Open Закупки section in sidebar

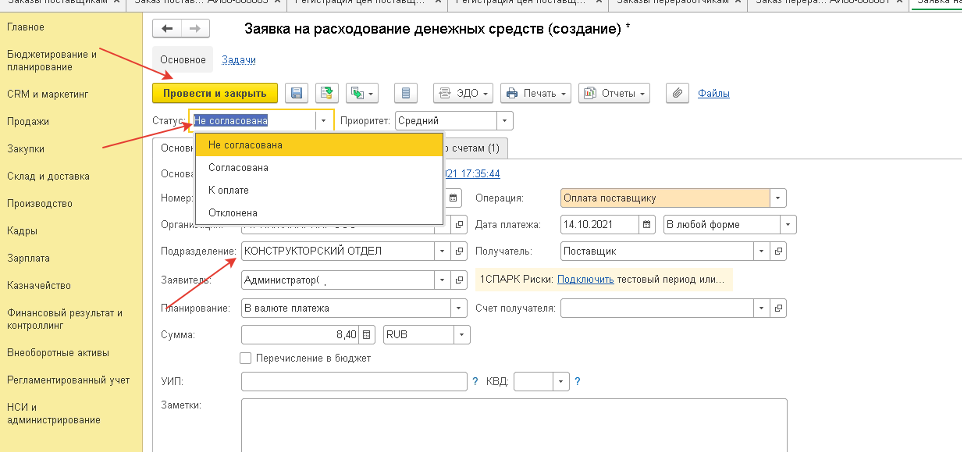point(26,148)
